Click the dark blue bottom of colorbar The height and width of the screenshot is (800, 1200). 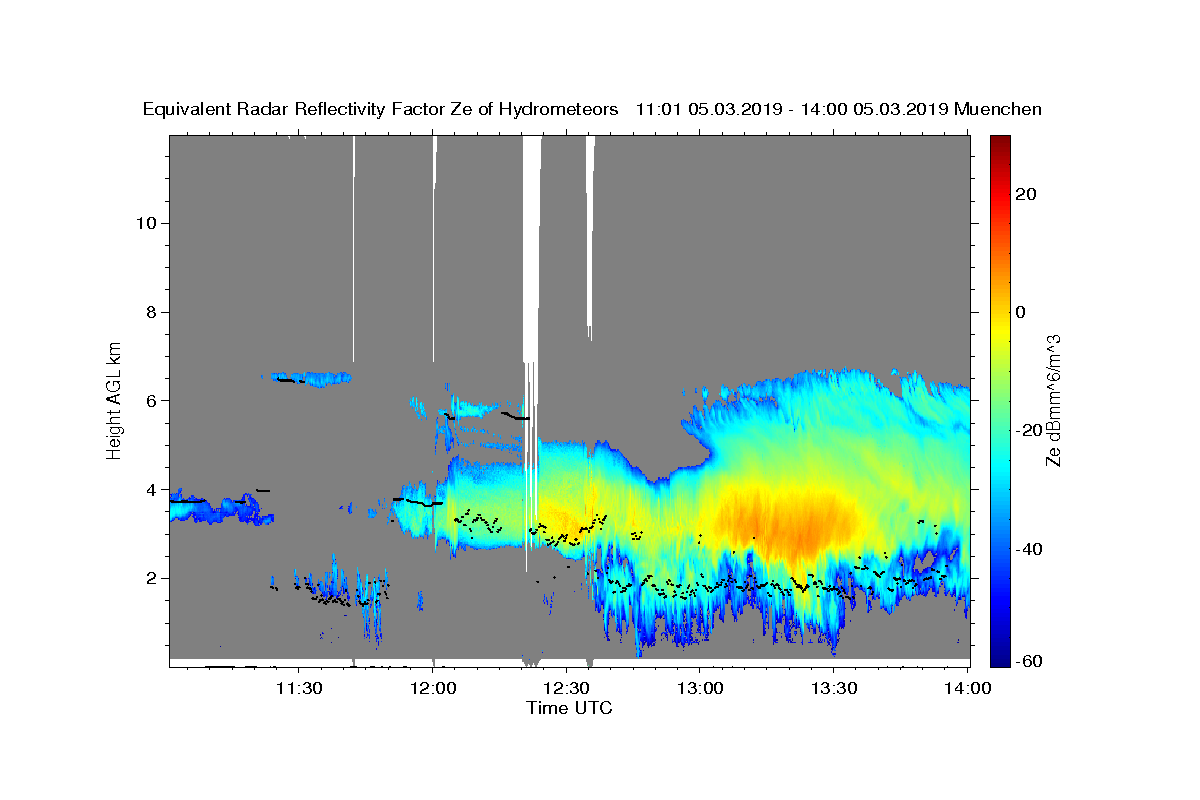[x=999, y=656]
